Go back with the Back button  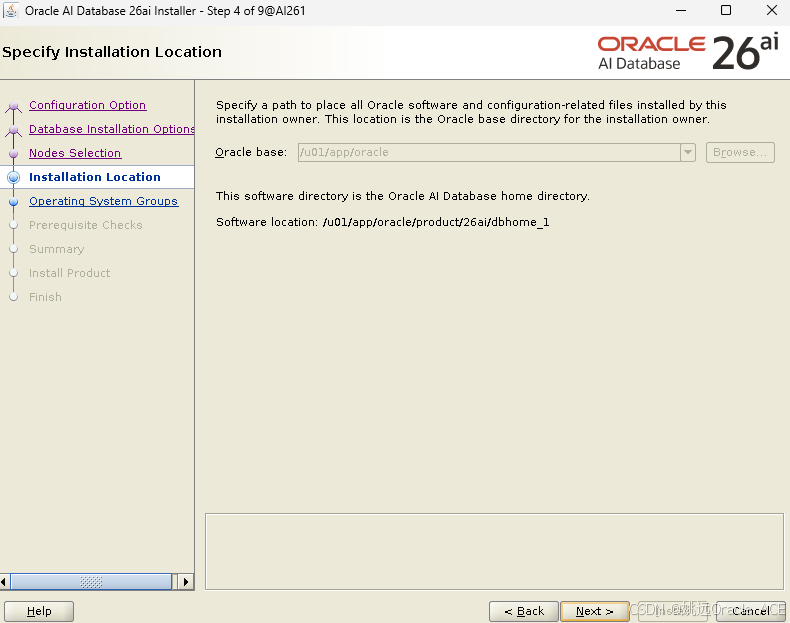[x=524, y=611]
